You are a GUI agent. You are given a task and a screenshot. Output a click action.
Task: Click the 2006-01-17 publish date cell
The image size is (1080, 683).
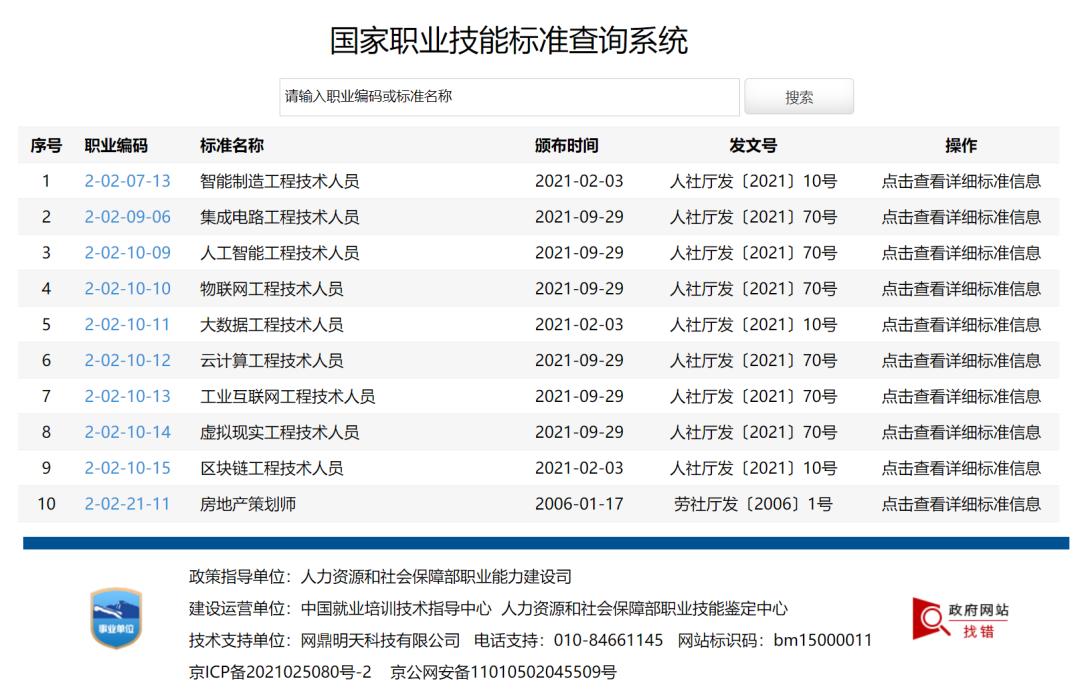[x=579, y=503]
